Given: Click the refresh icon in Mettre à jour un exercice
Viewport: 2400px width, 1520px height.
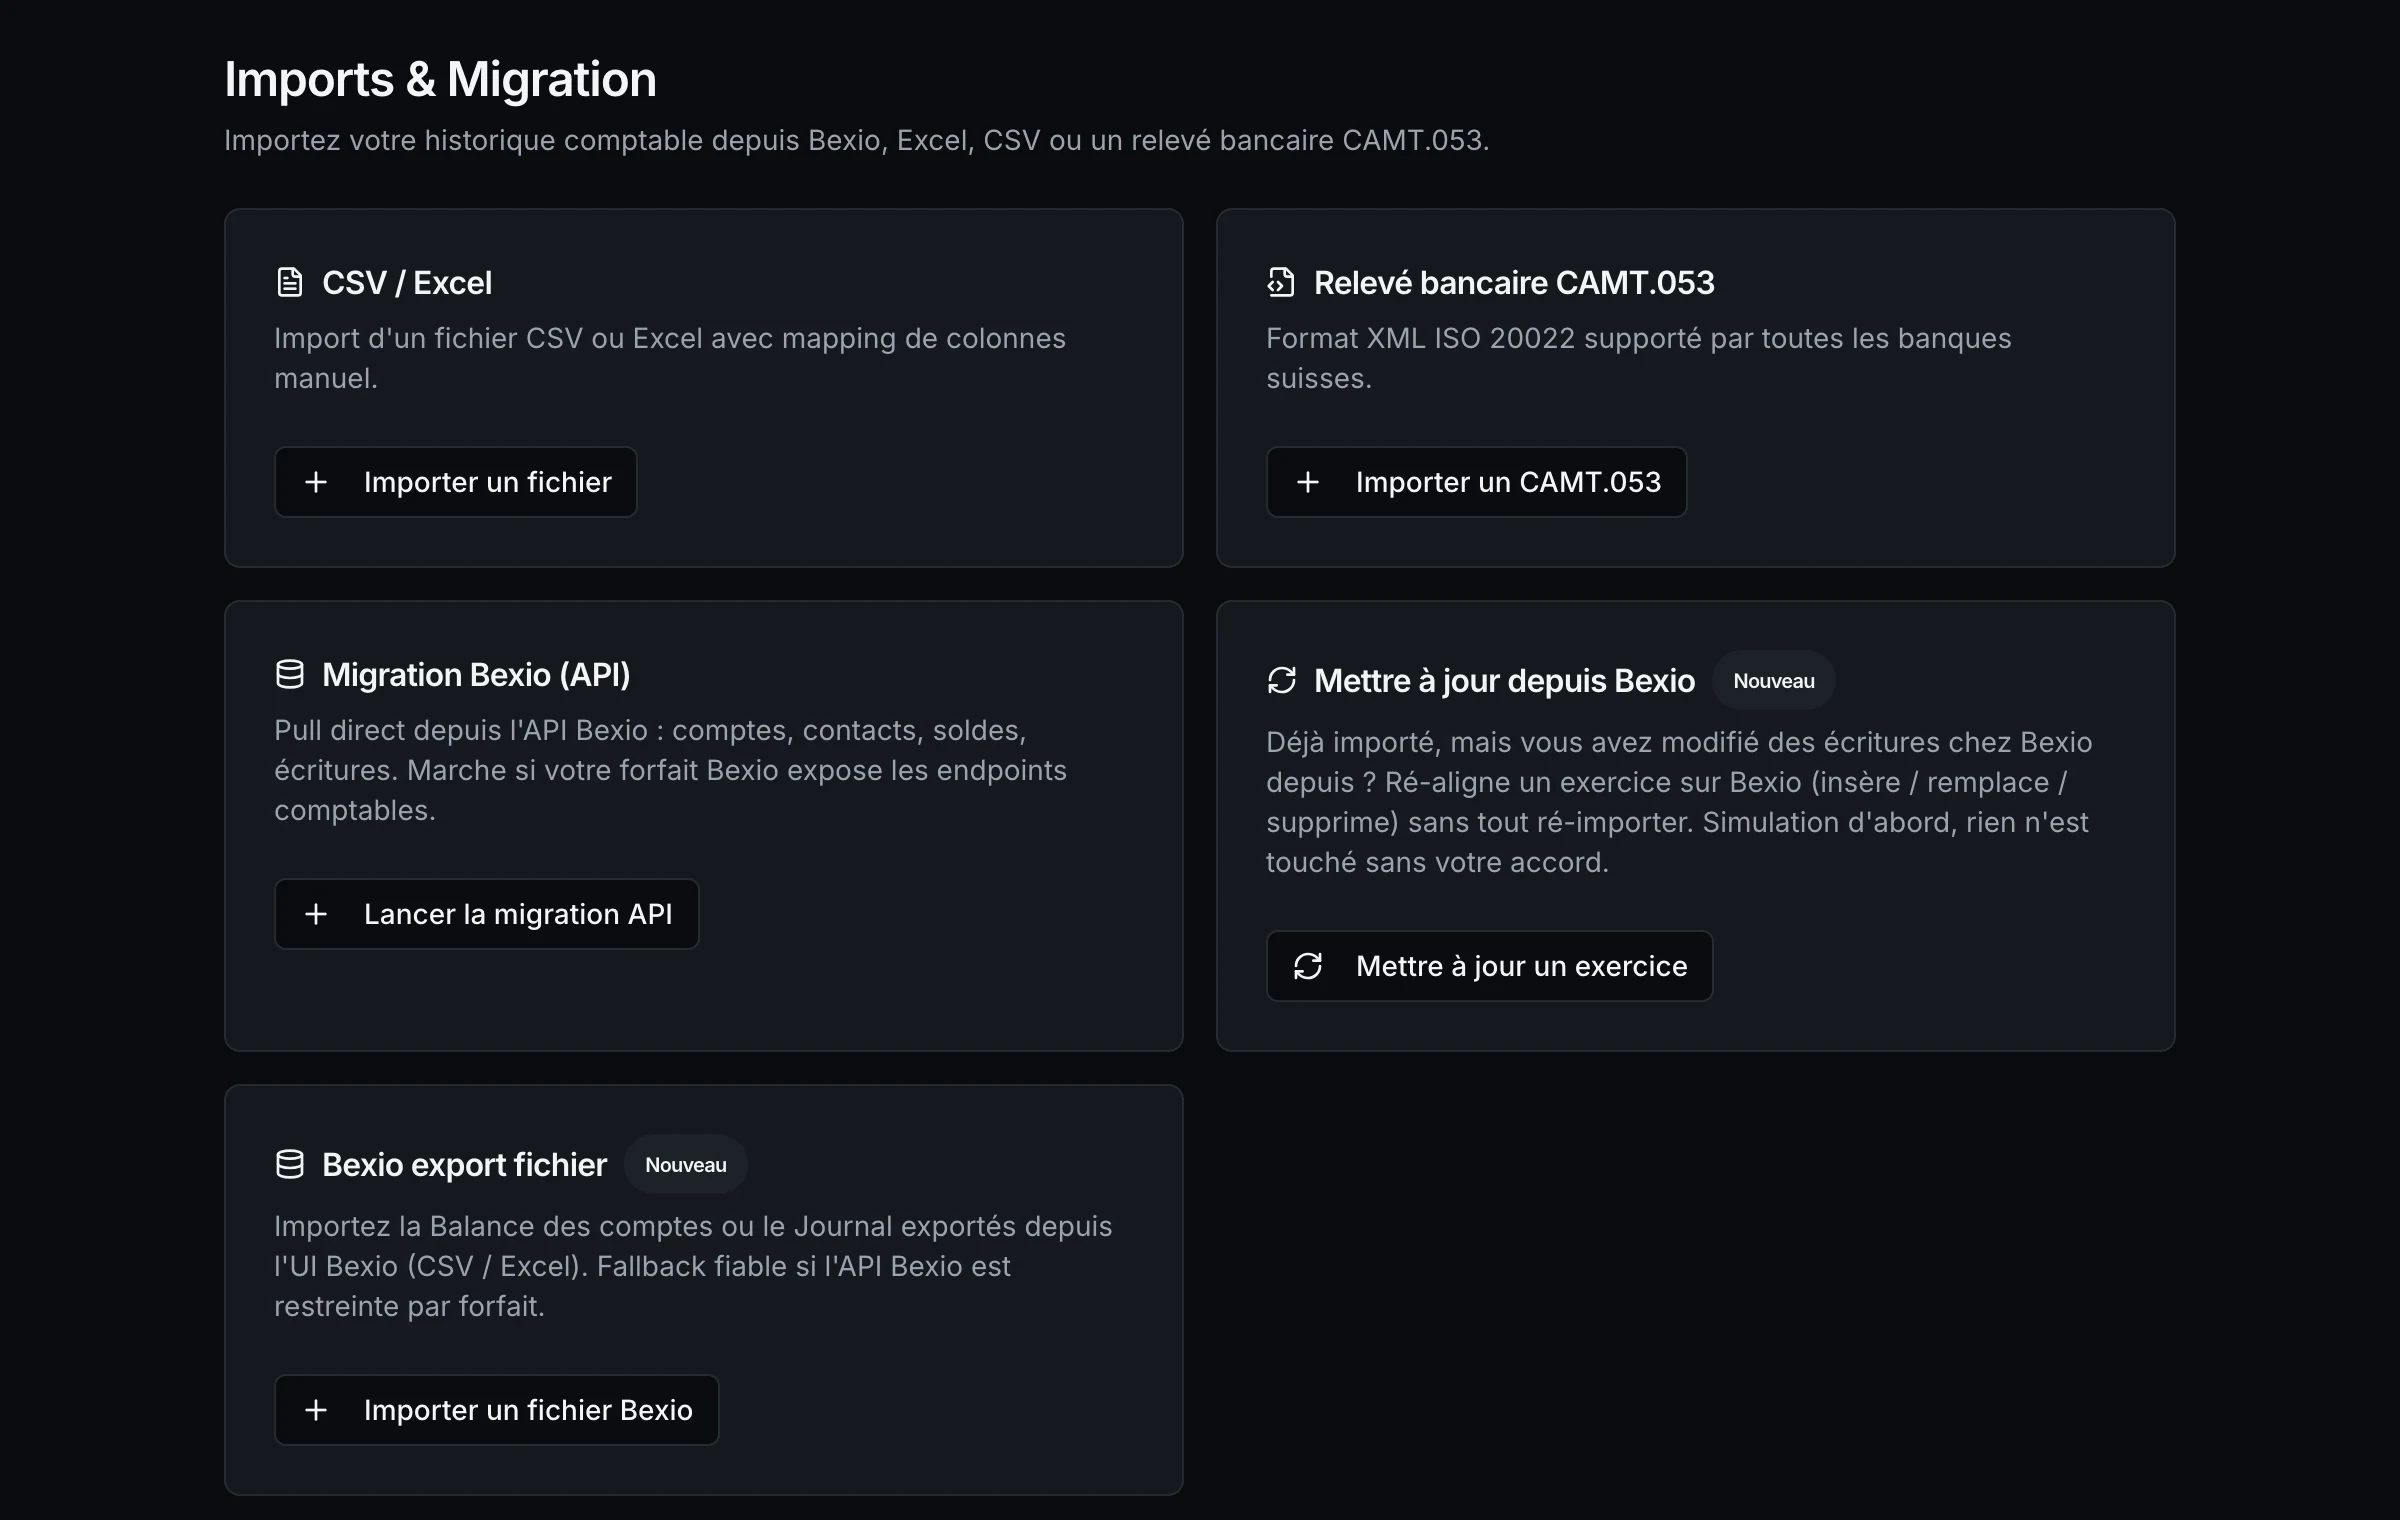Looking at the screenshot, I should point(1308,966).
